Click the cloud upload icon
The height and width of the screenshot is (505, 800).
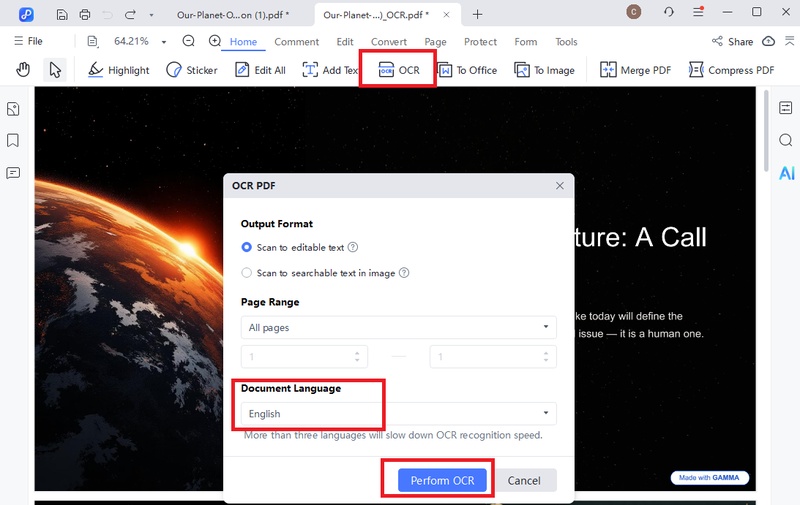(768, 41)
